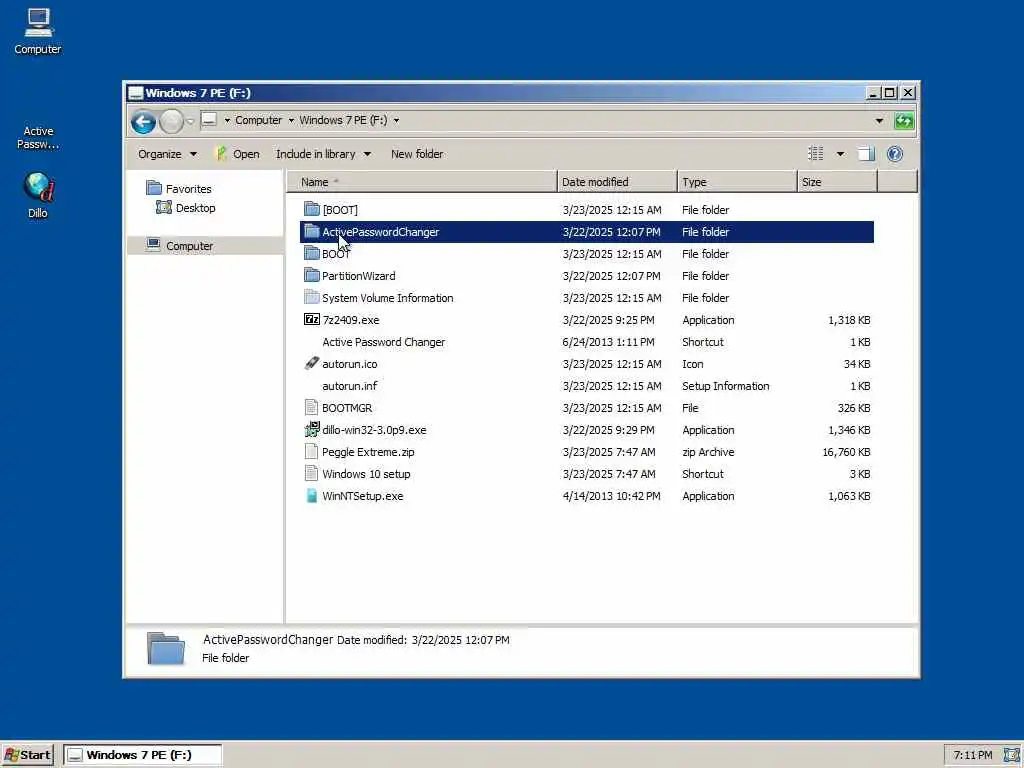Click the Start button
1024x768 pixels.
(x=28, y=755)
